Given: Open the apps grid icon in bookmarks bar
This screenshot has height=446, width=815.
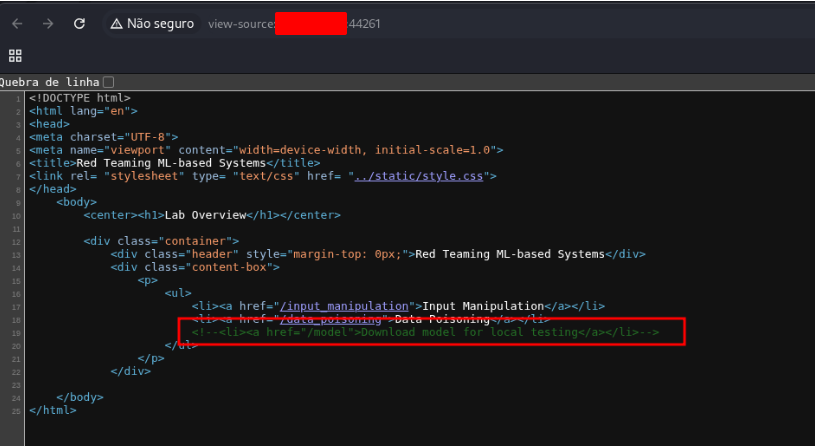Looking at the screenshot, I should pos(15,55).
